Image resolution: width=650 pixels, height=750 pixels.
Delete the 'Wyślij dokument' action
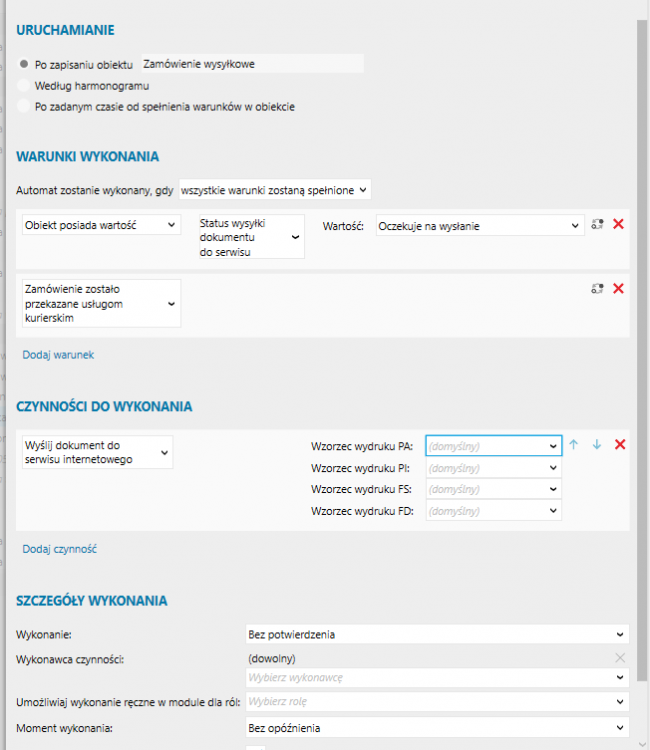click(620, 444)
